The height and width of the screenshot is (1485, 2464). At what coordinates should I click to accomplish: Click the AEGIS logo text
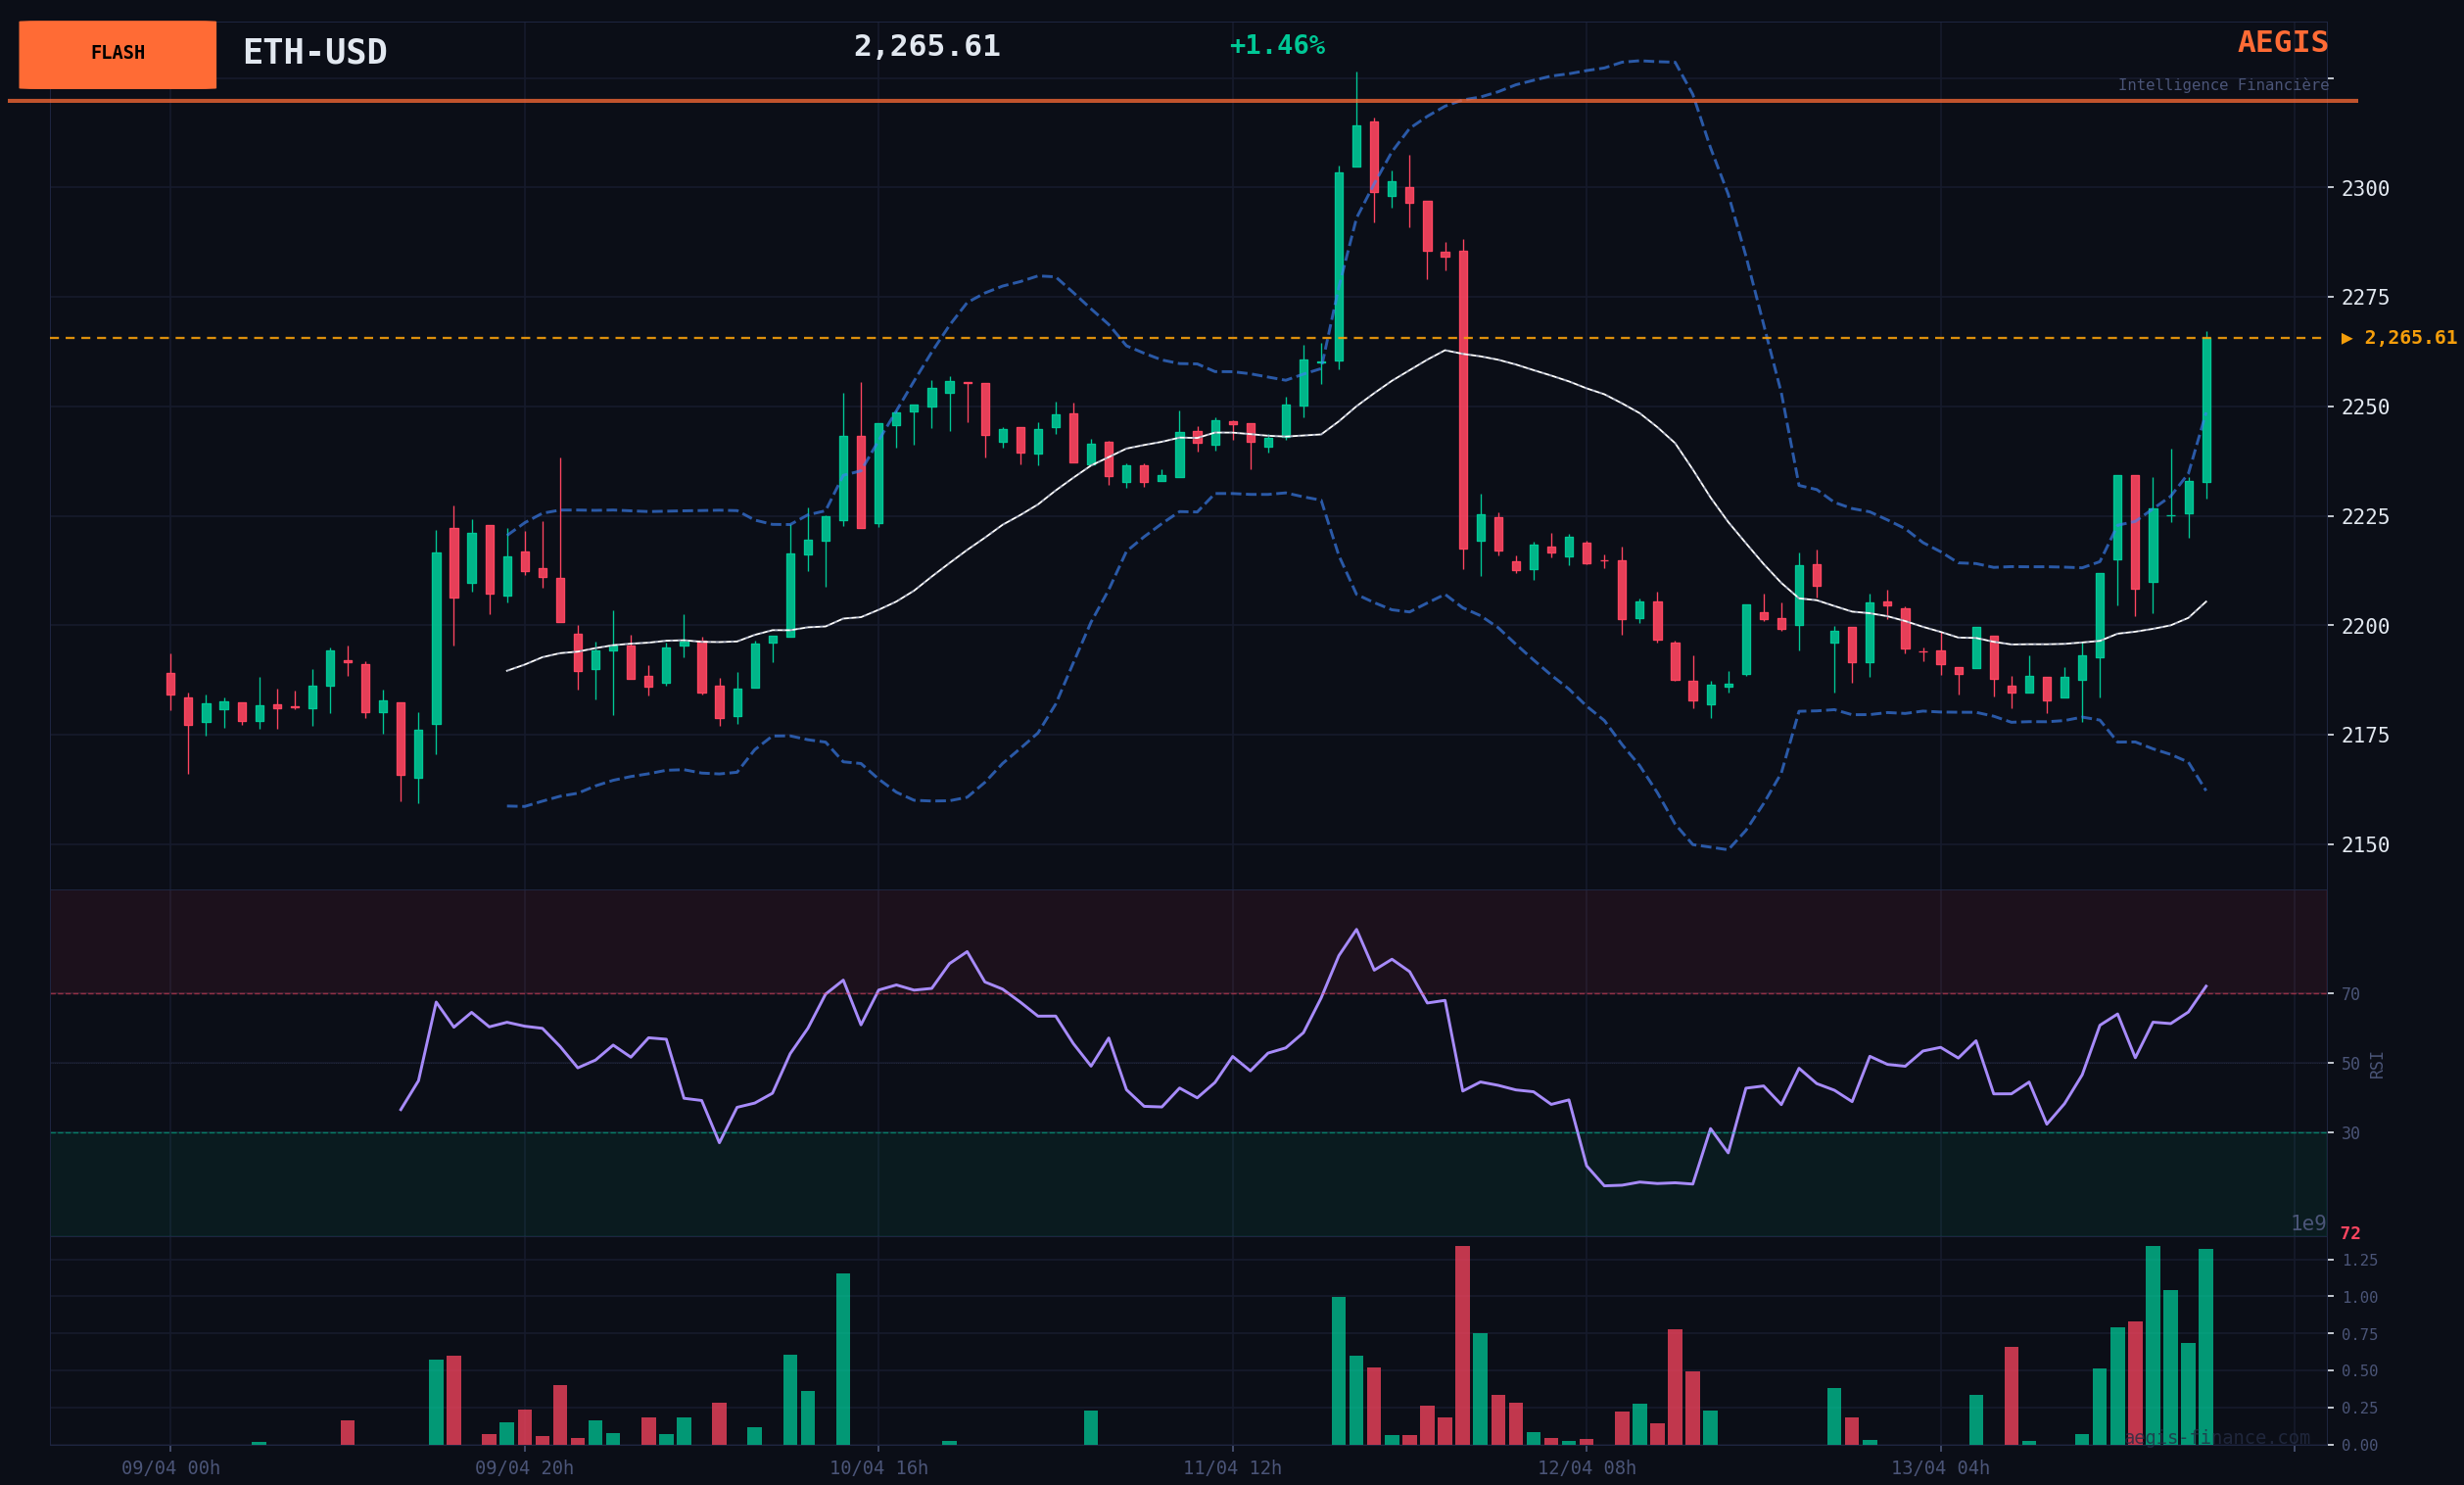[x=2282, y=42]
